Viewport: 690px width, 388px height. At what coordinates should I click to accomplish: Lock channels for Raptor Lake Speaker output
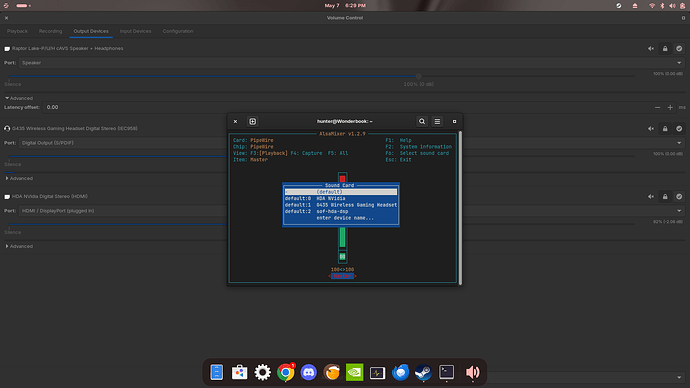(665, 49)
